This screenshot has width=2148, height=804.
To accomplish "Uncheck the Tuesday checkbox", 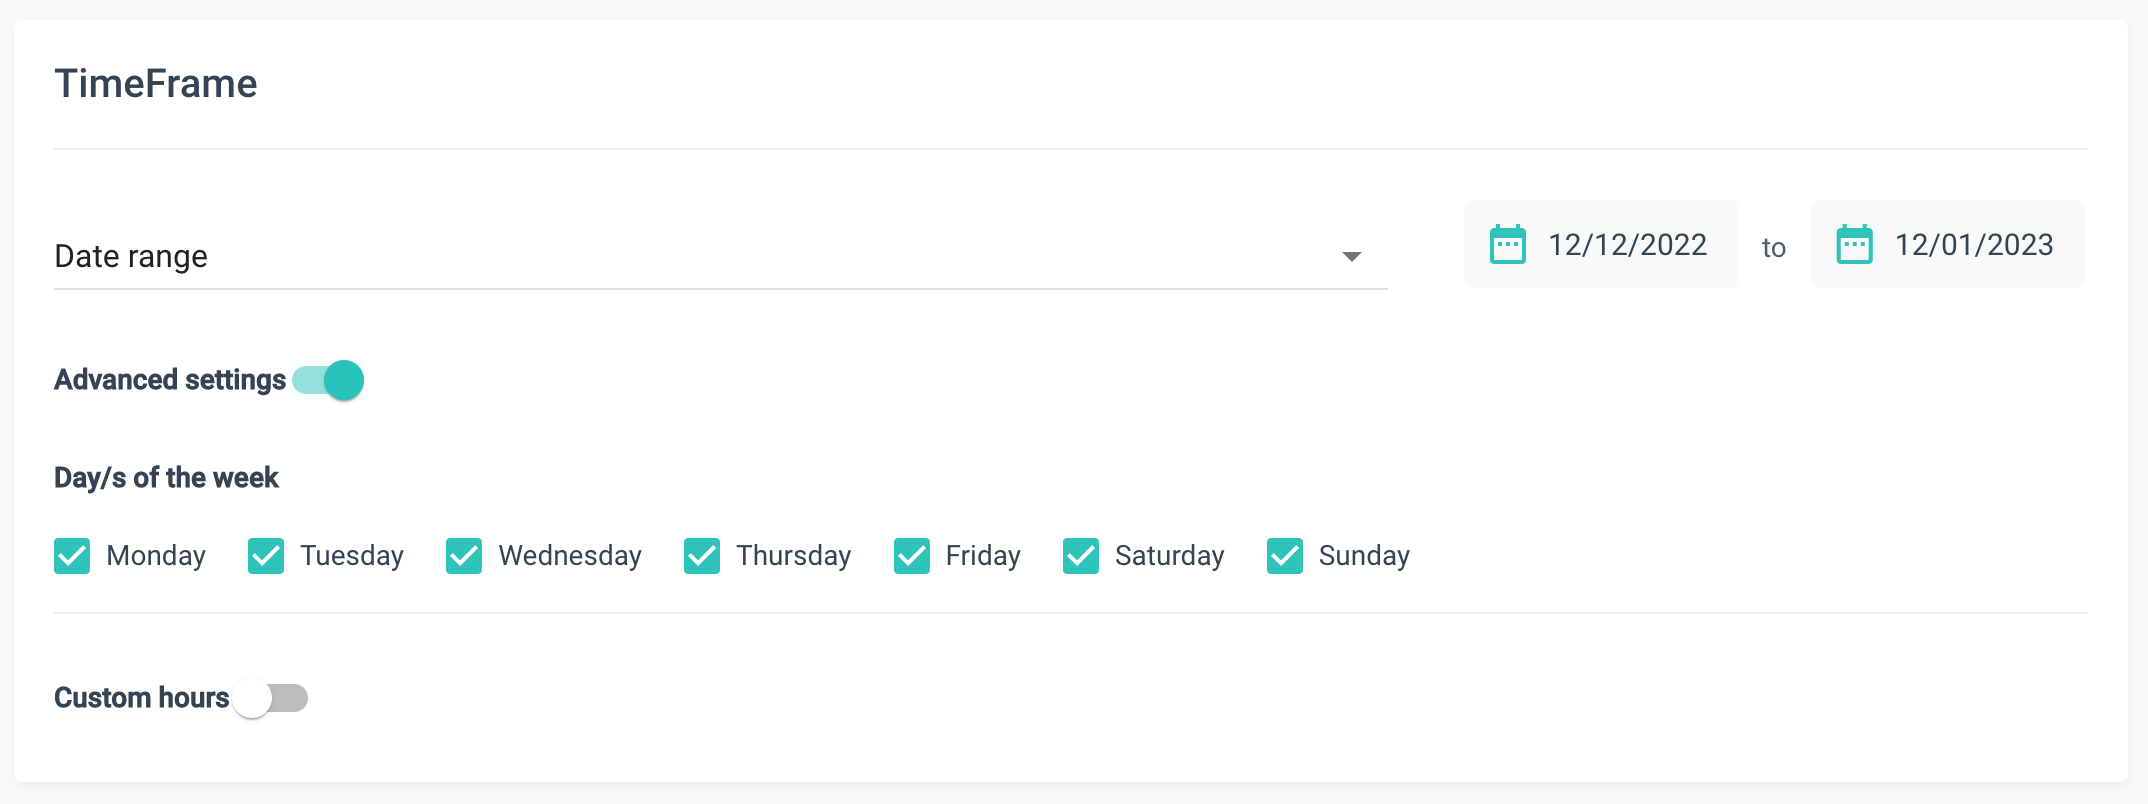I will [266, 556].
